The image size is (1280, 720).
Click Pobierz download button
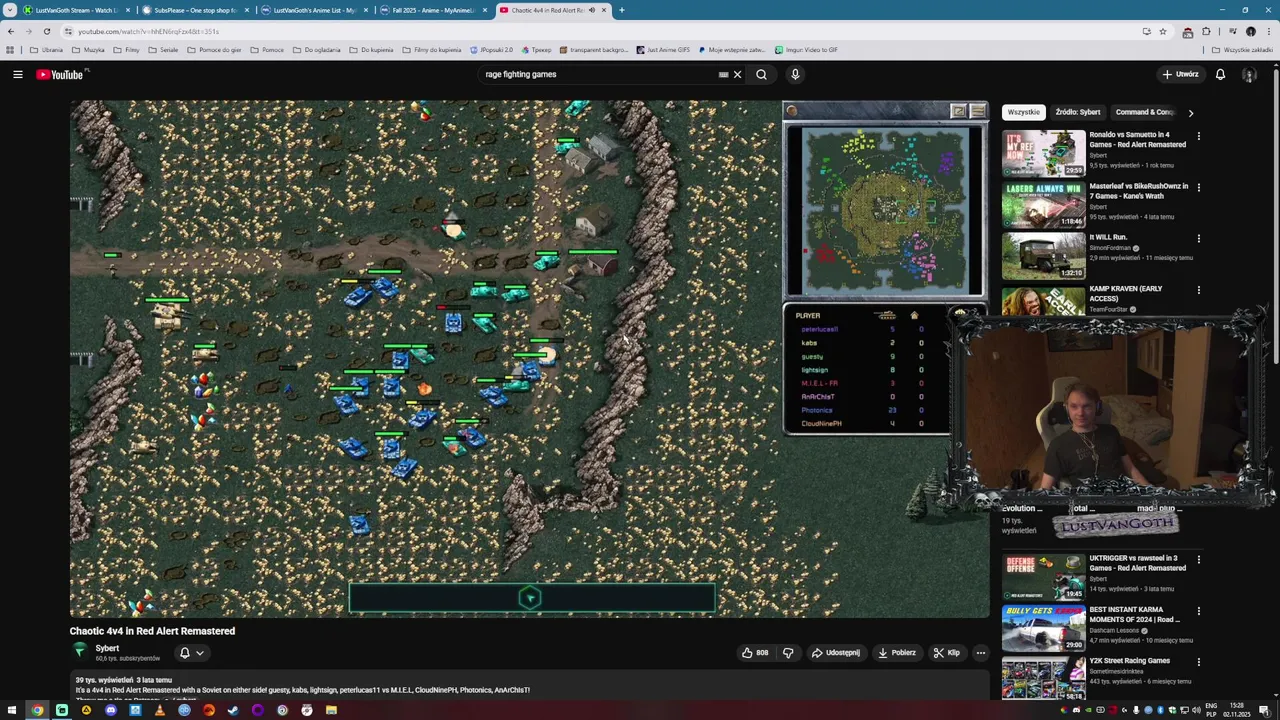pos(896,653)
